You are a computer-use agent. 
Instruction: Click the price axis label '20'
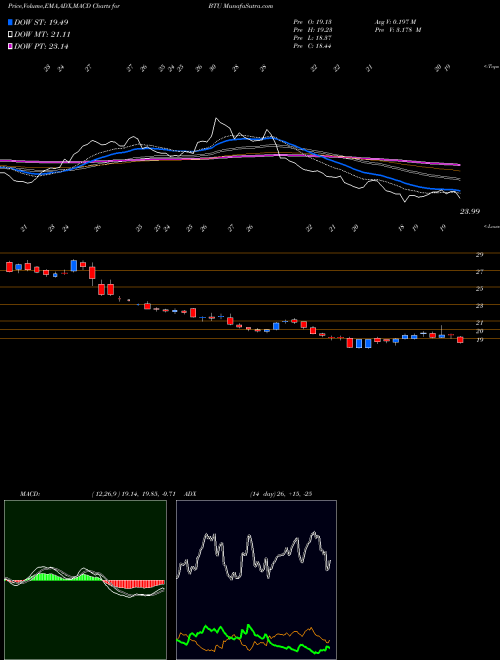[479, 331]
